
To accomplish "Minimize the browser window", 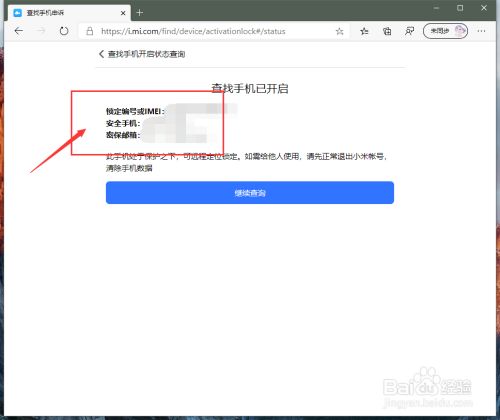I will click(x=436, y=8).
